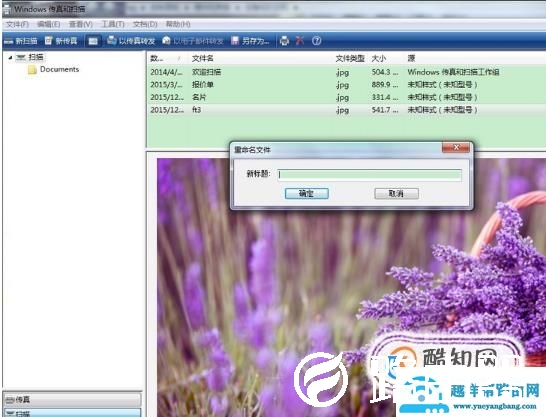Open the 工具(T) menu
The height and width of the screenshot is (417, 546).
click(x=112, y=24)
